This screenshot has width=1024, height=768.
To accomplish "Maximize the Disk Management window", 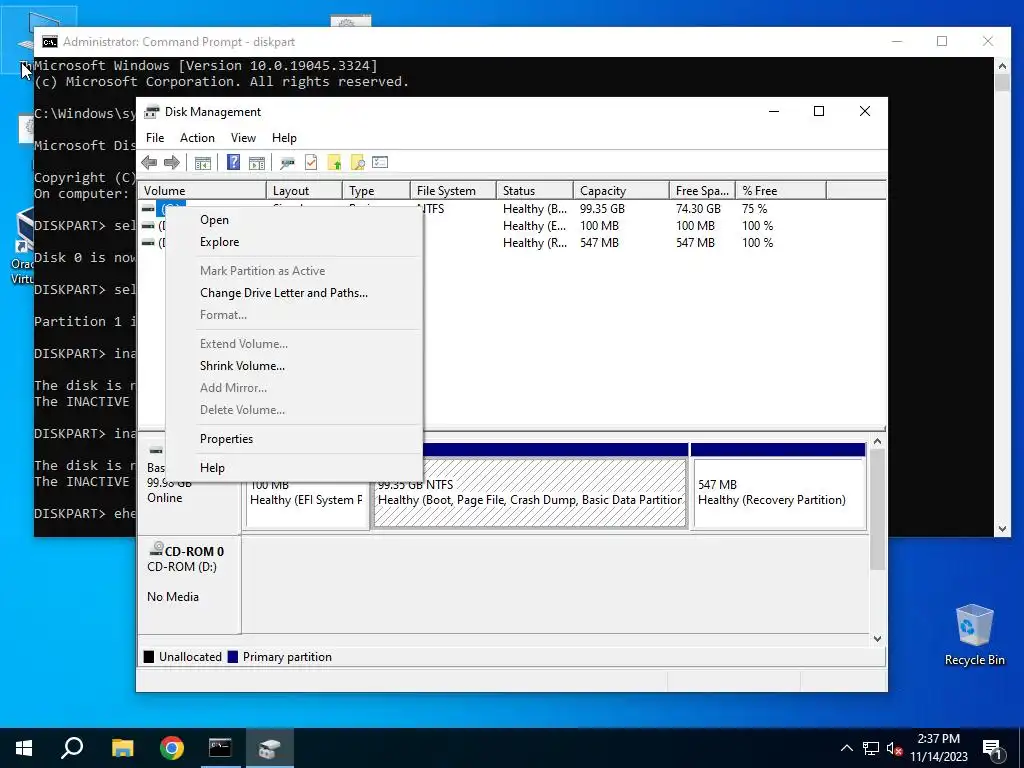I will 818,112.
